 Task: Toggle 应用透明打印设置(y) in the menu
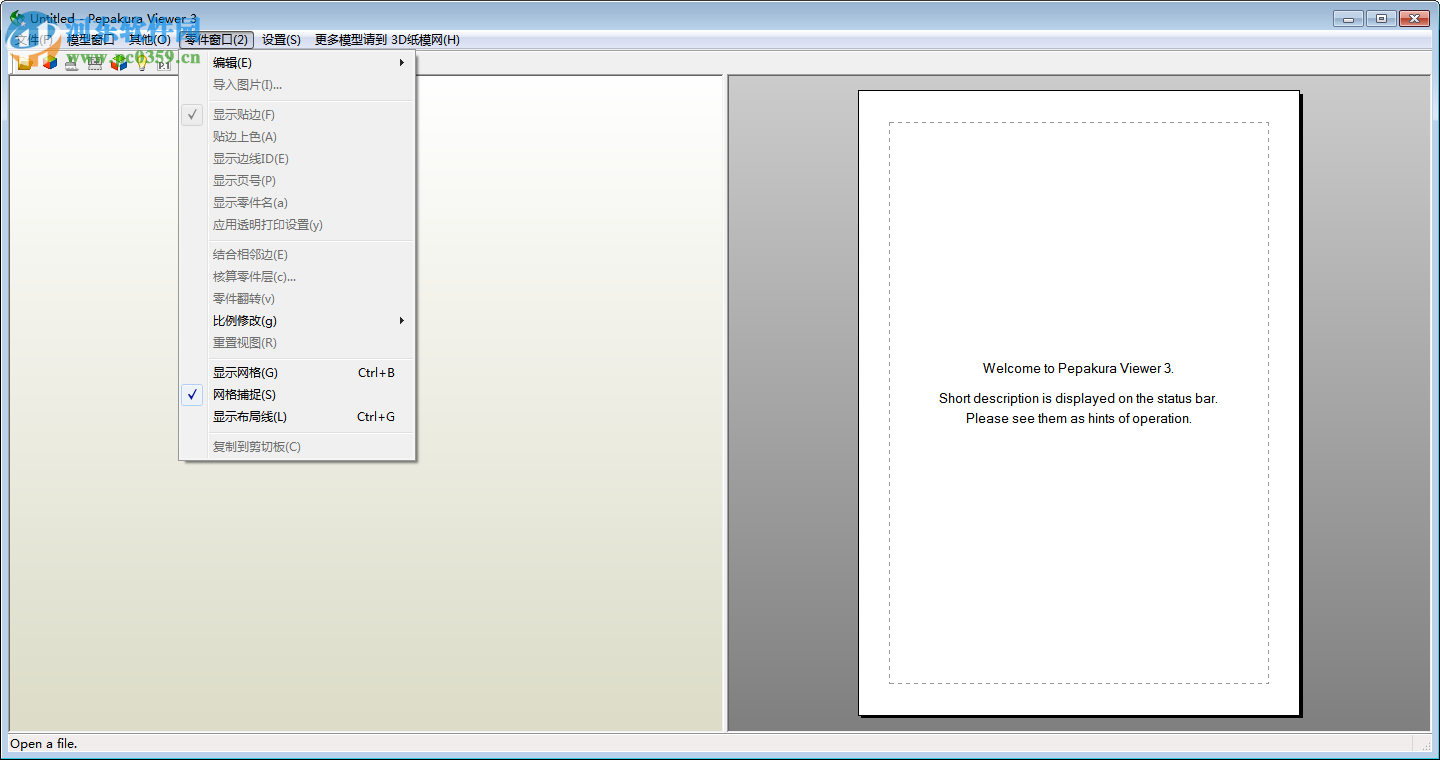[297, 225]
